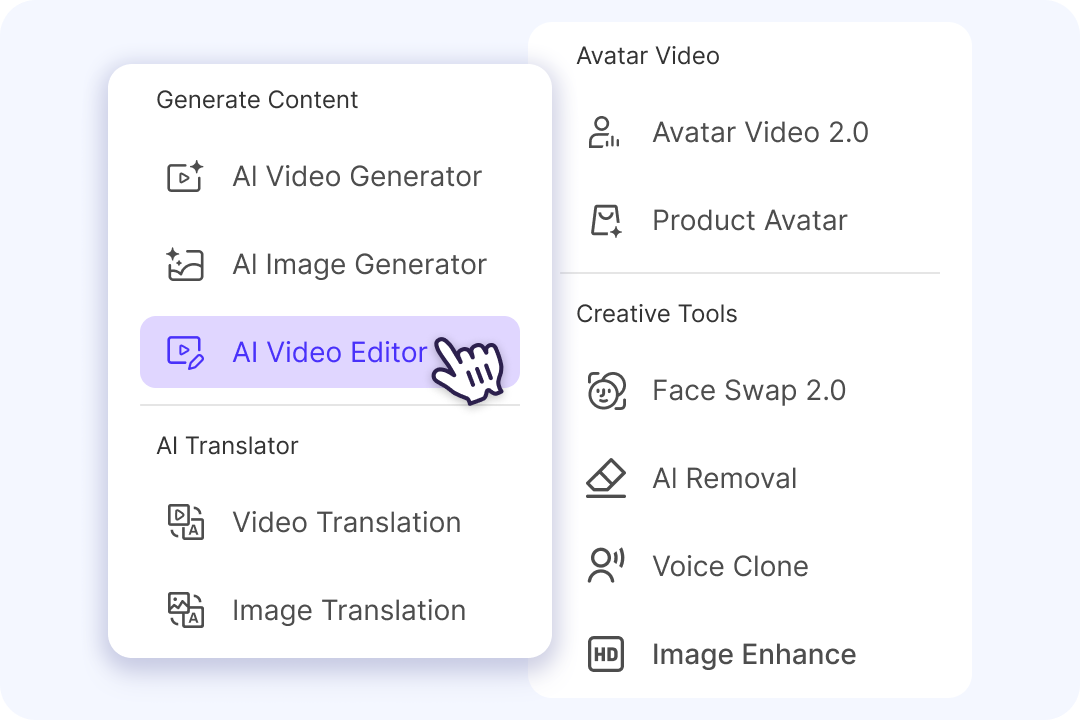Screen dimensions: 1080x720
Task: Click the Face Swap 2.0 icon
Action: (604, 390)
